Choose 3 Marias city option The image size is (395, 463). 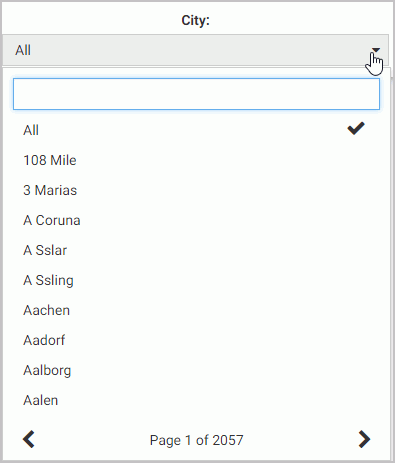(196, 190)
